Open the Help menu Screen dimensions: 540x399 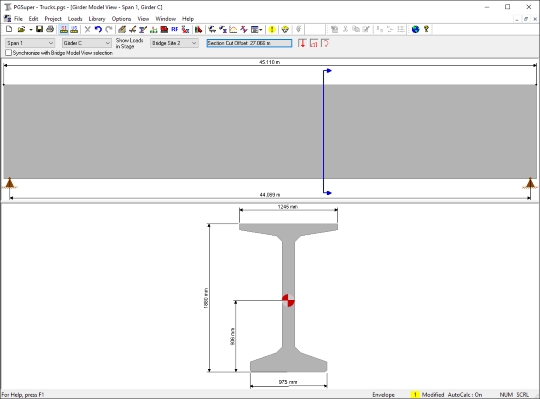click(188, 19)
